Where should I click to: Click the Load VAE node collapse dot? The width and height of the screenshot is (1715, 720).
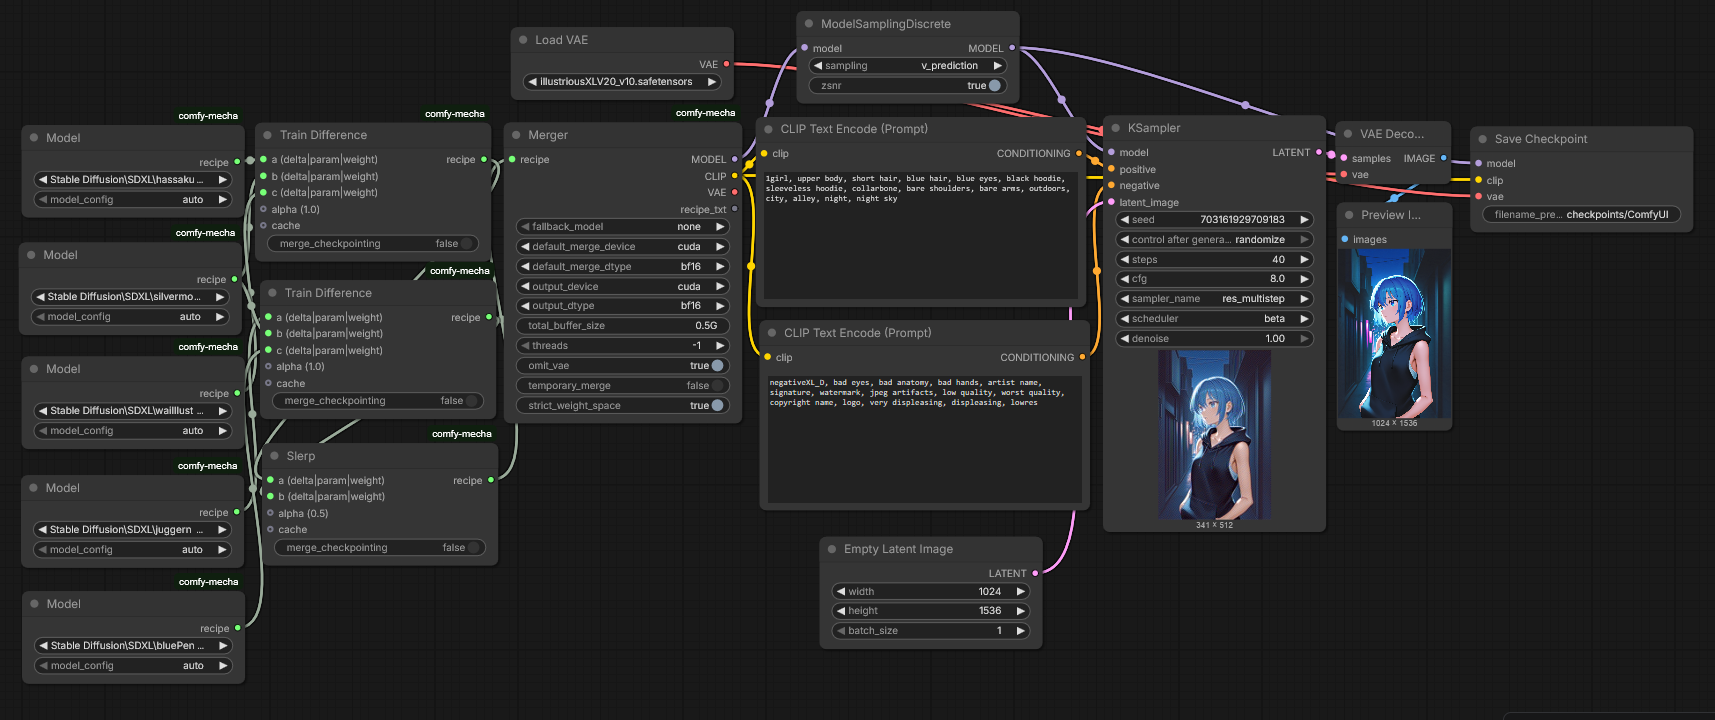(x=523, y=40)
